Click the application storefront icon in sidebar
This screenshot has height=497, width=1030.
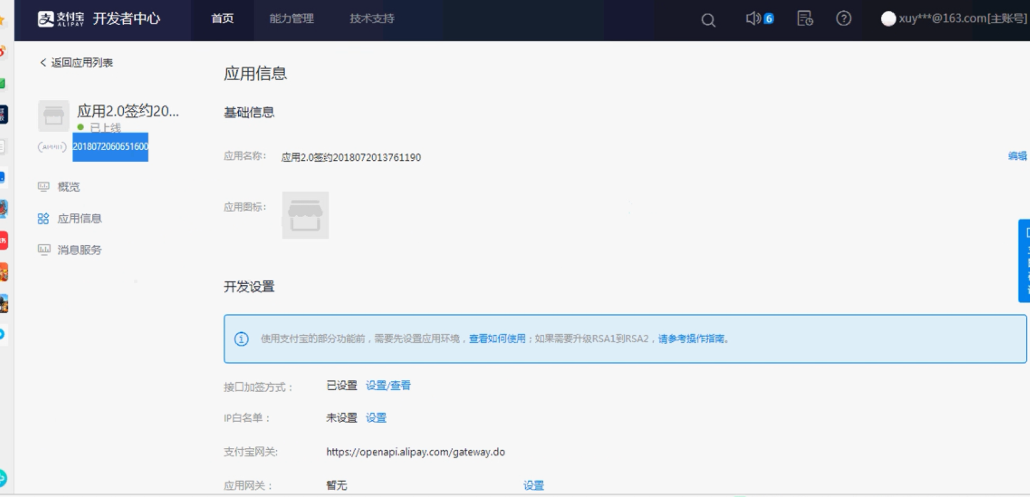pyautogui.click(x=54, y=116)
